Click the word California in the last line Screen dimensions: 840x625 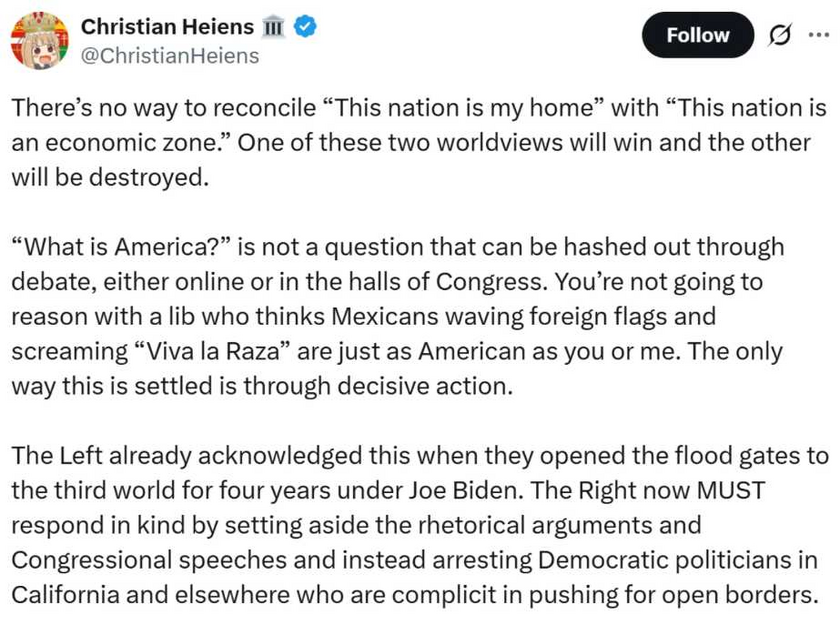(65, 595)
